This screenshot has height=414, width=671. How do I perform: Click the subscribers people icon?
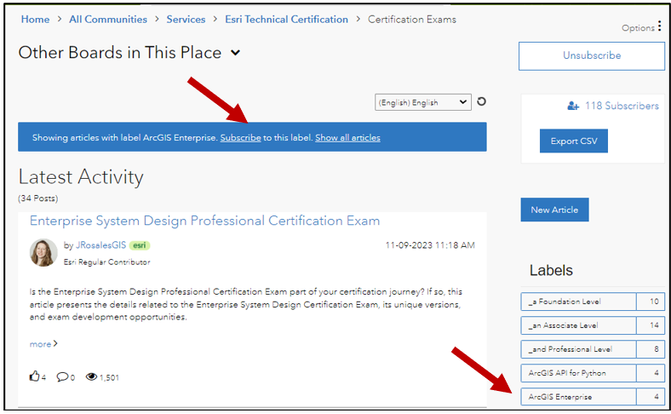[x=573, y=106]
